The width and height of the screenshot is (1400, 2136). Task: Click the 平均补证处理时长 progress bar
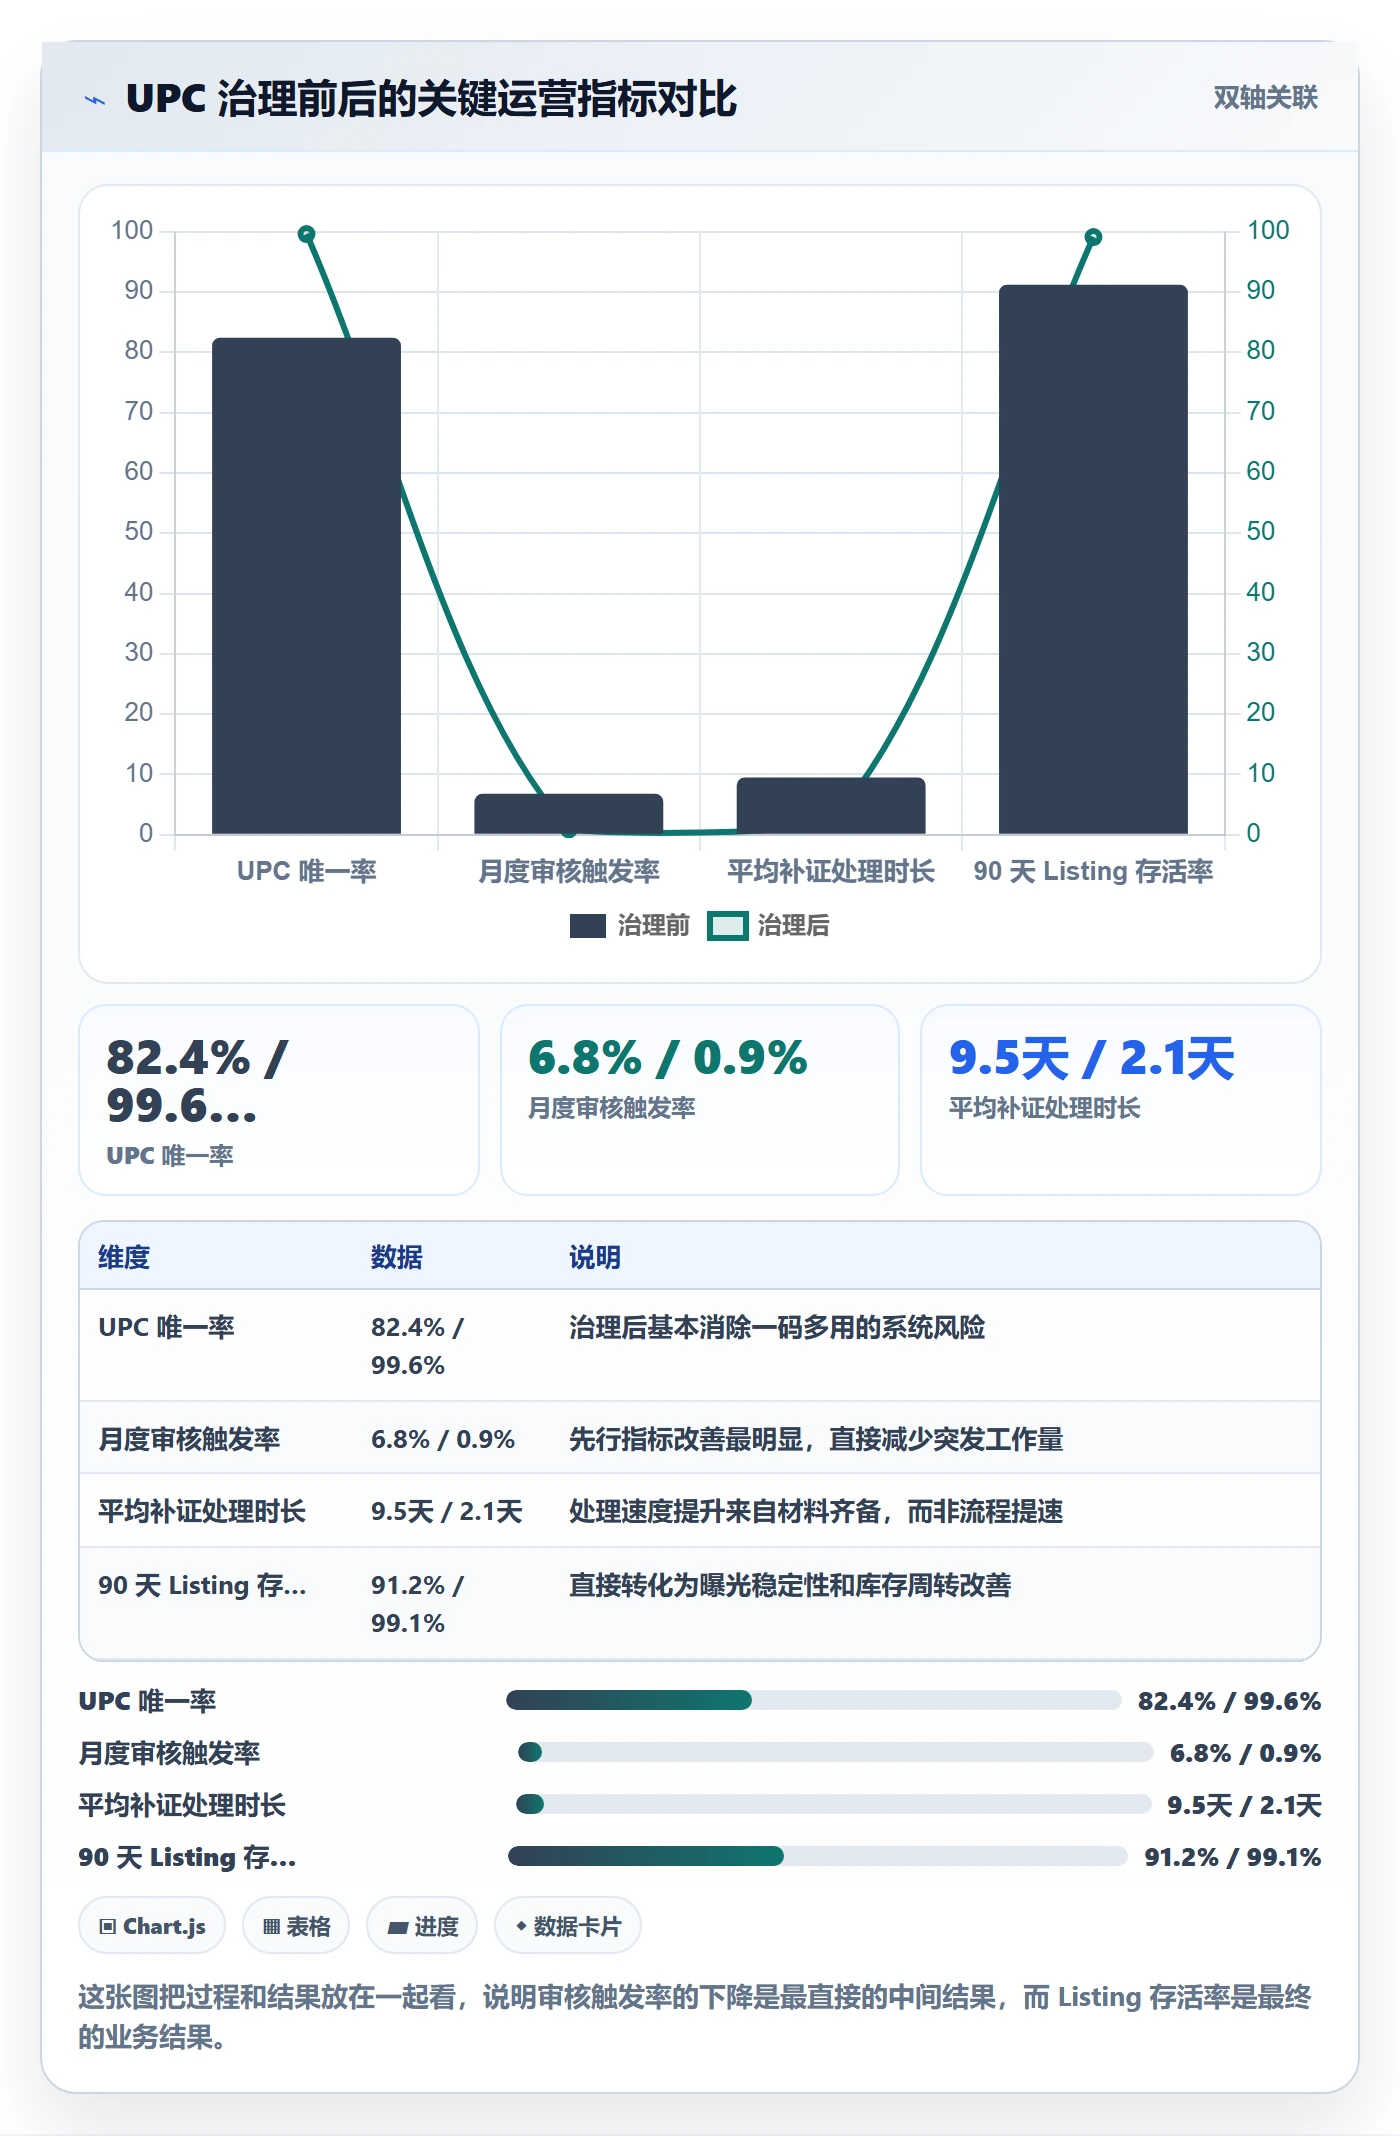point(833,1804)
